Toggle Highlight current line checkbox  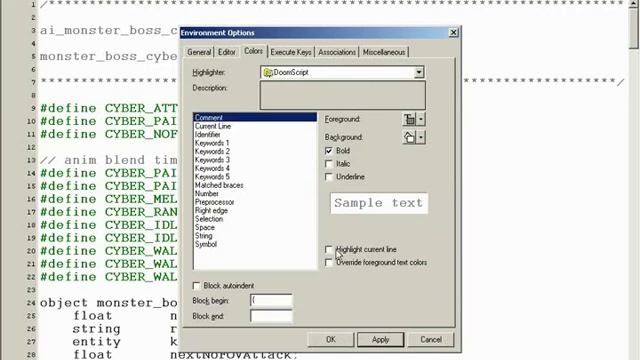(329, 249)
